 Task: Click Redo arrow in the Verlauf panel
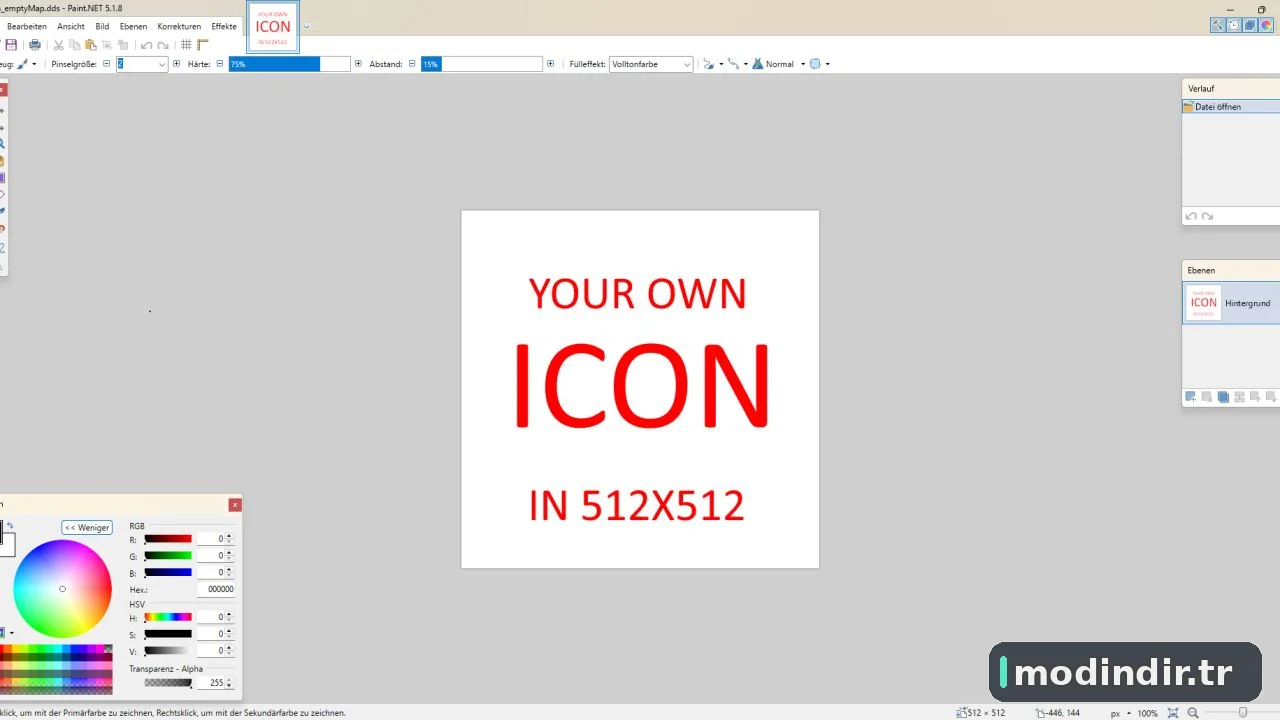(1207, 216)
